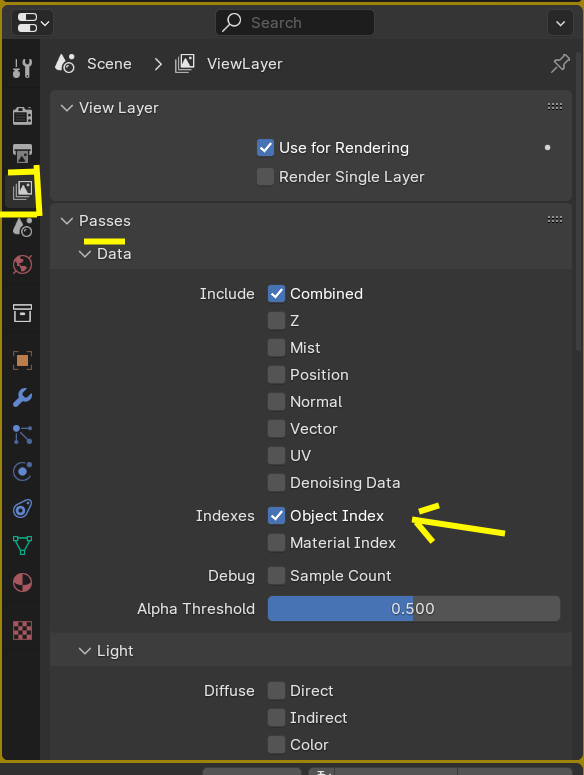Screen dimensions: 584x775
Task: Click the ViewLayer breadcrumb icon
Action: pos(185,64)
